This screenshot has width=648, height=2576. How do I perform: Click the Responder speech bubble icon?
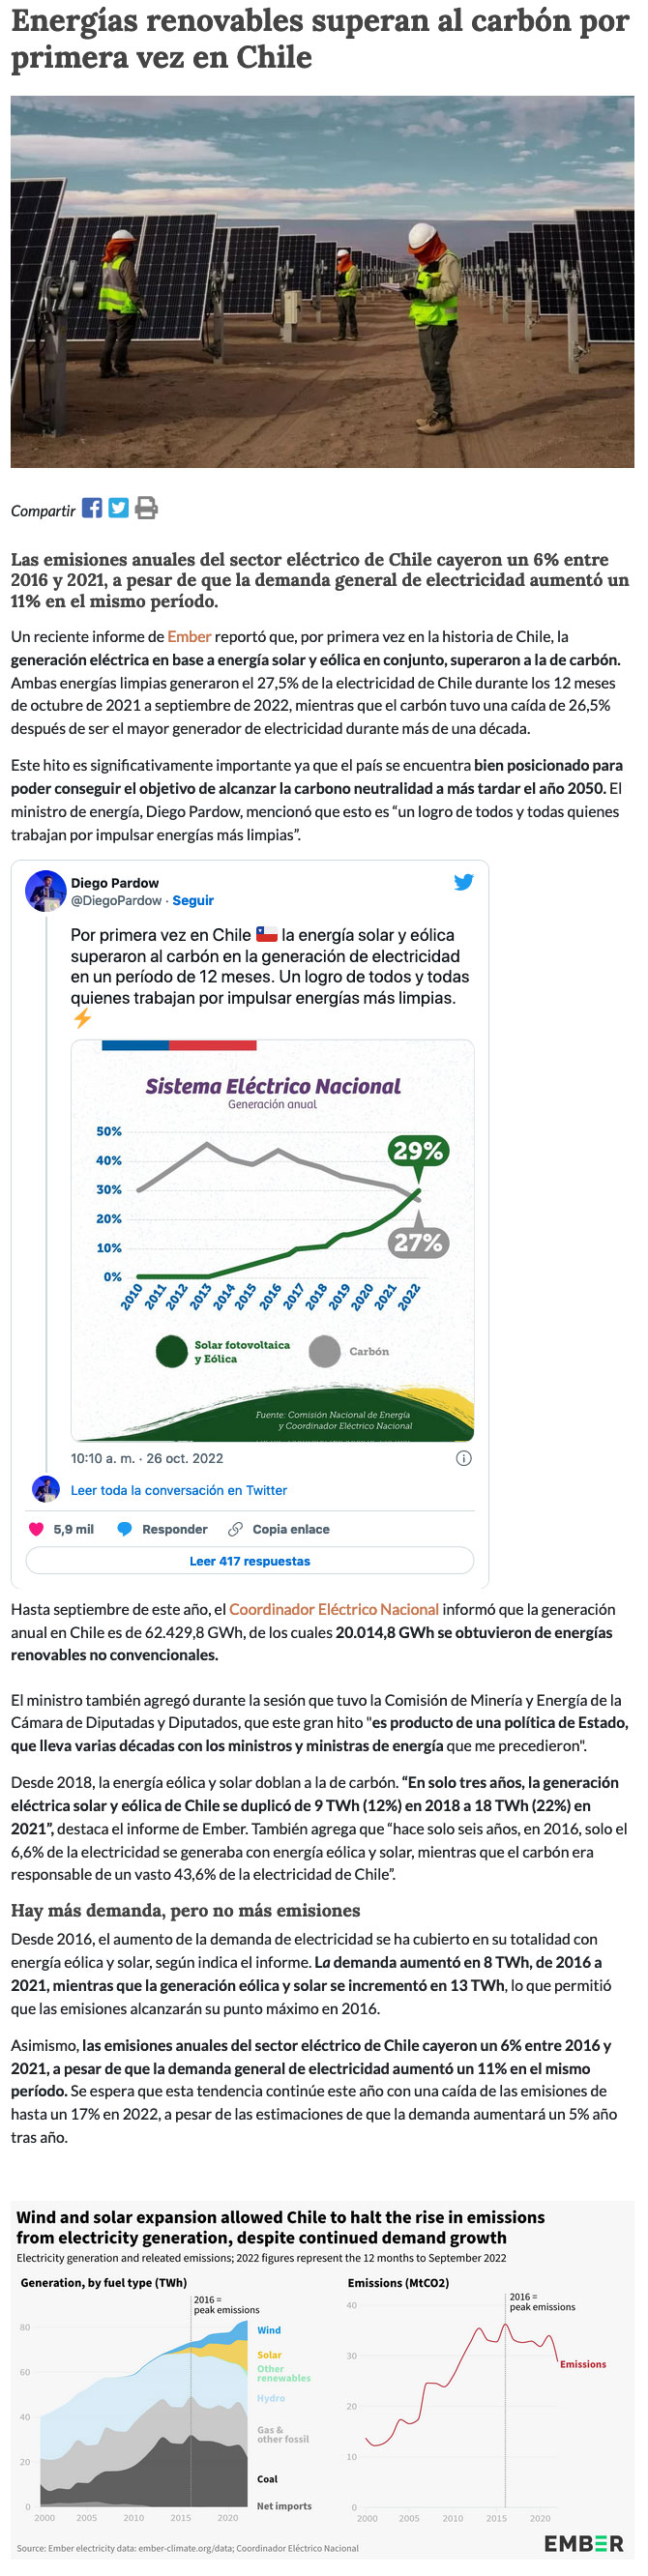click(x=125, y=1529)
